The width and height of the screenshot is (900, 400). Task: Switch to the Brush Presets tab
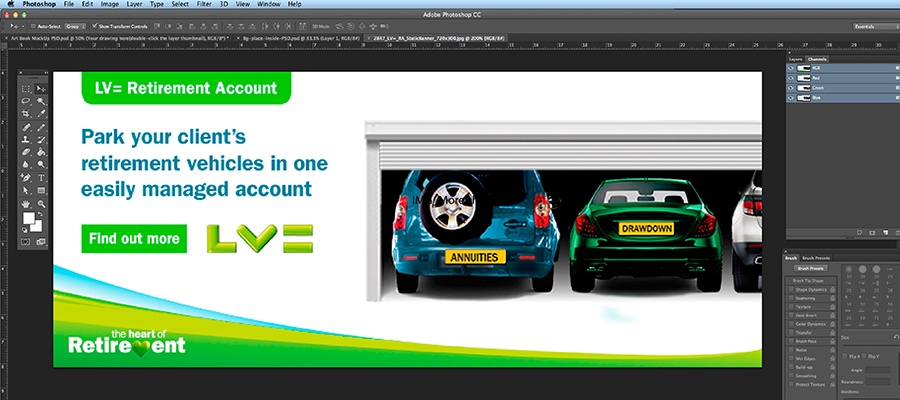[x=816, y=258]
